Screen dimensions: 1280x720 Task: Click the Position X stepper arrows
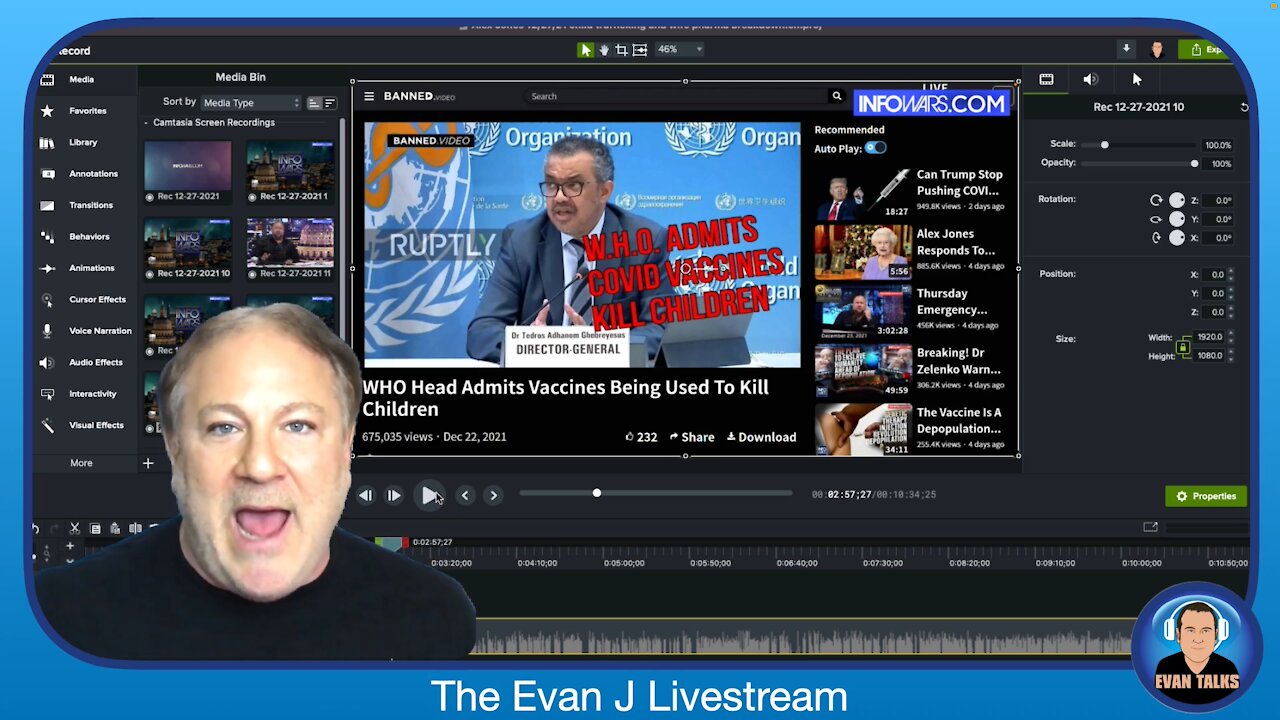click(1230, 274)
